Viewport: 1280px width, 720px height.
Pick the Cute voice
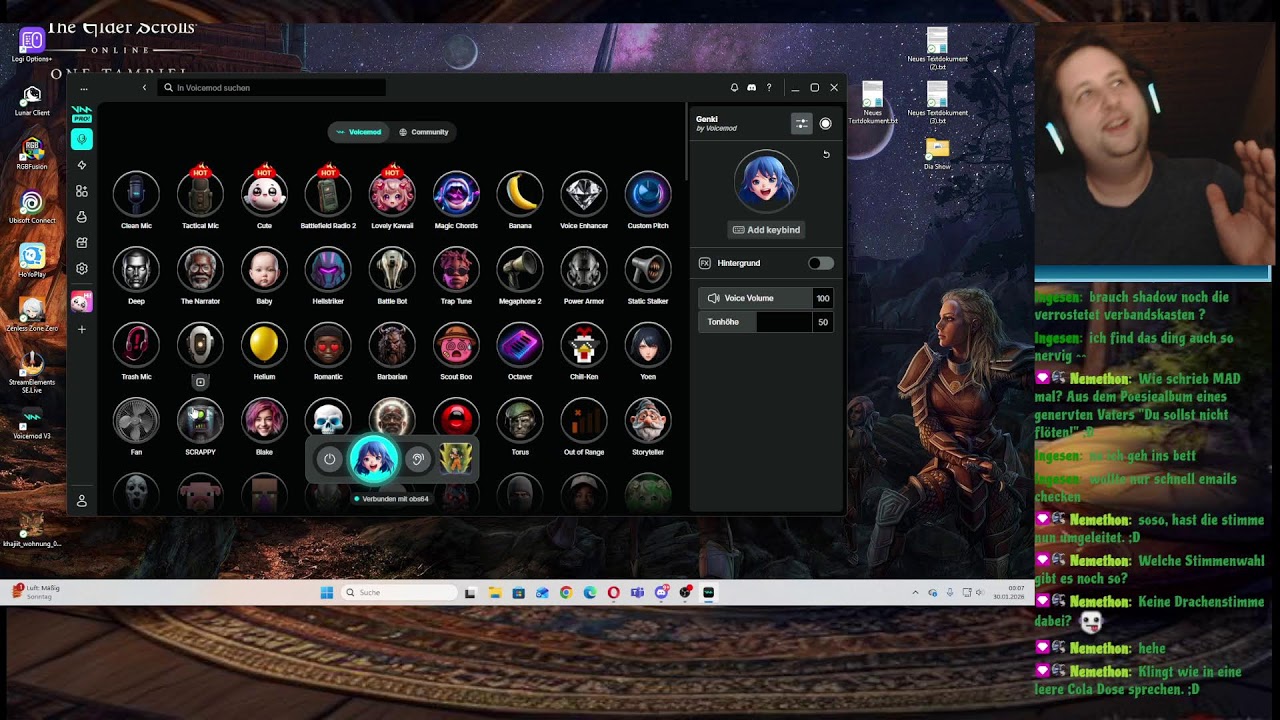pos(264,194)
